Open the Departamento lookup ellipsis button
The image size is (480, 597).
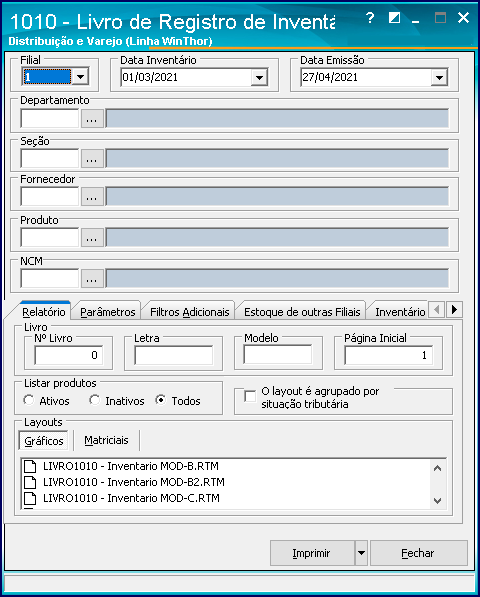pos(92,119)
